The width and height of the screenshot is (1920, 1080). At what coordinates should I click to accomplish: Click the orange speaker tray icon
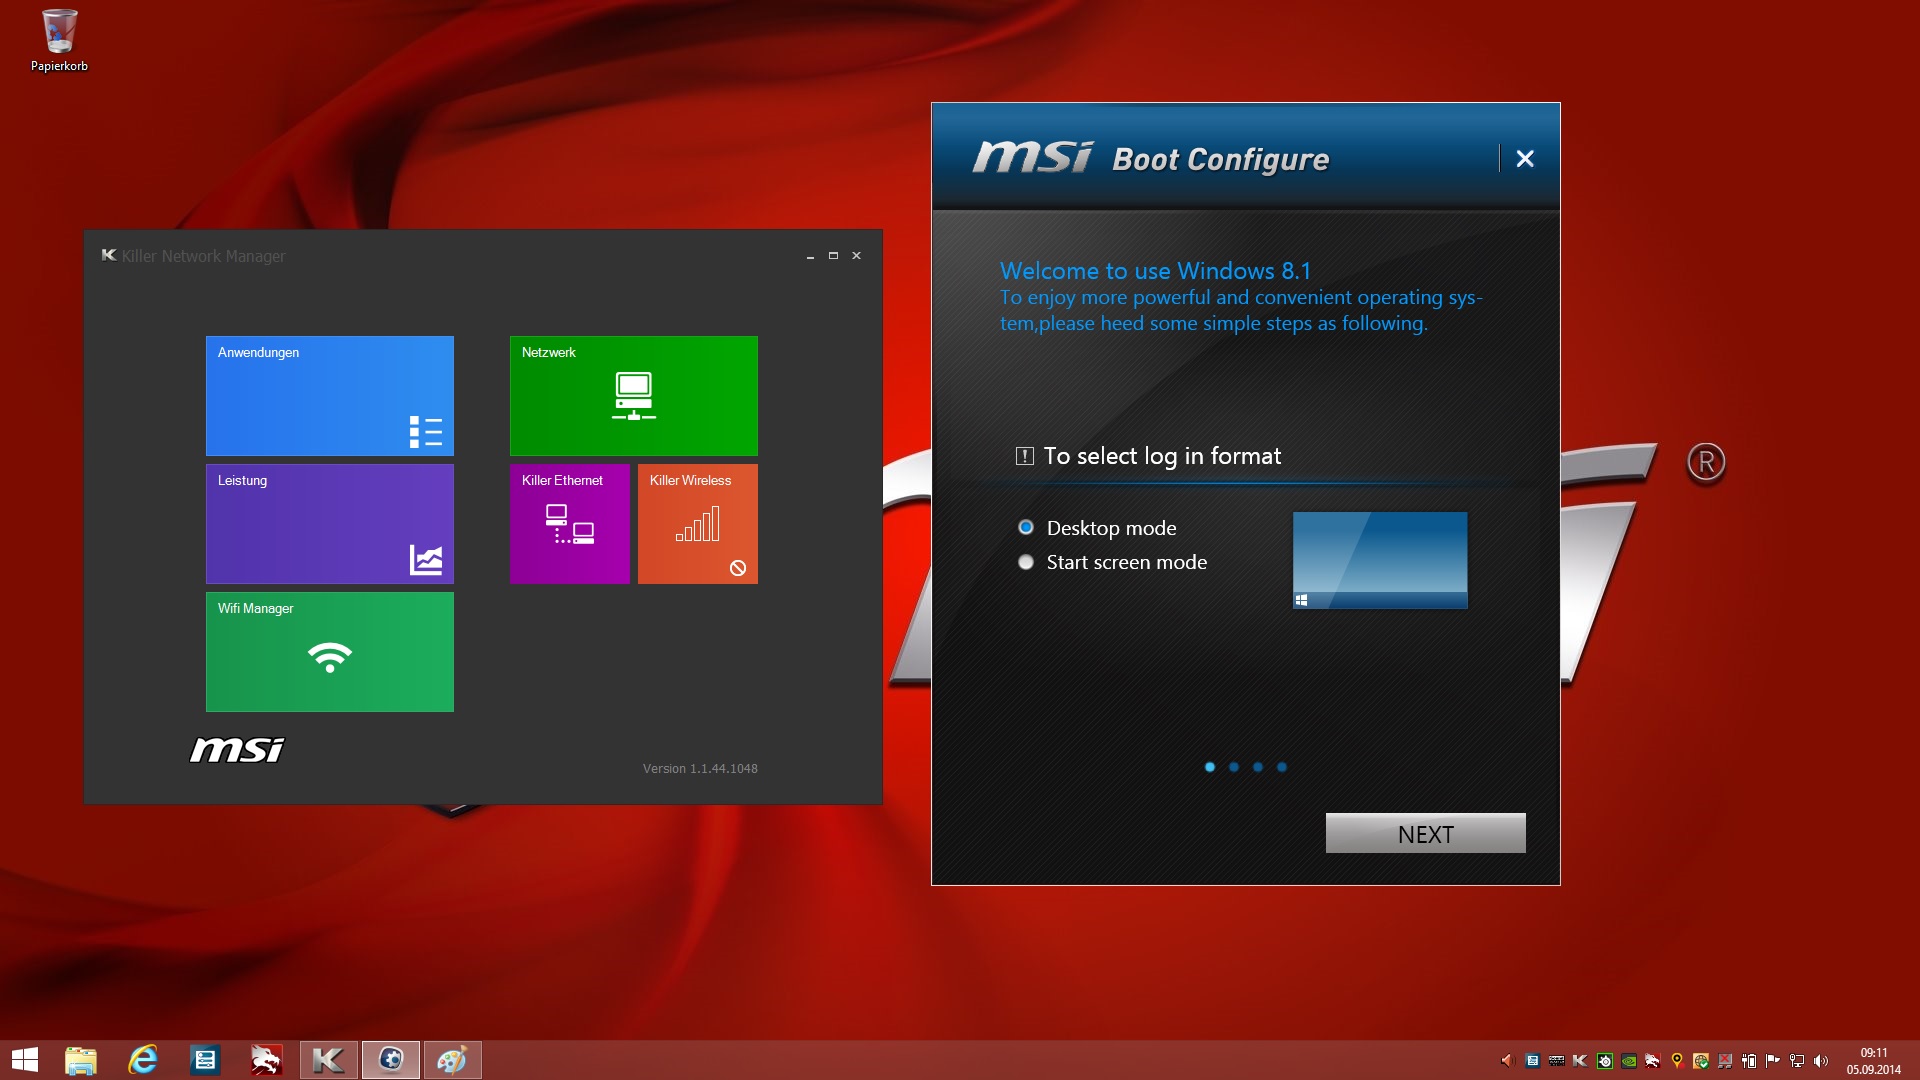point(1508,1061)
